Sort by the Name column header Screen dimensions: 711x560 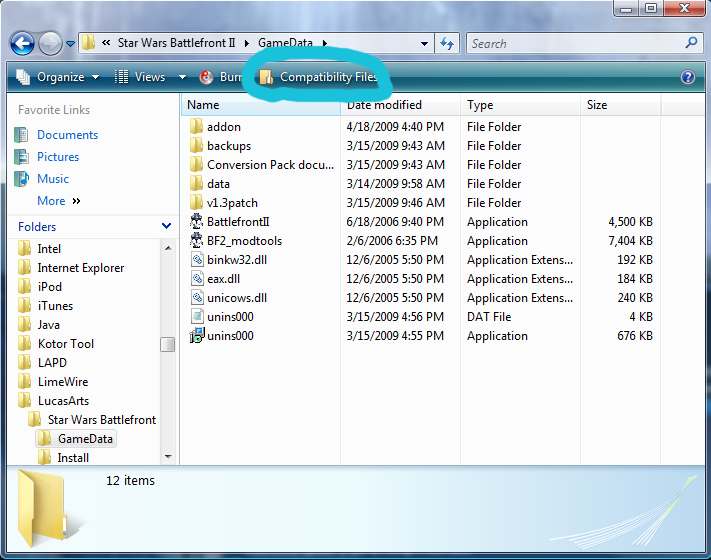tap(261, 105)
